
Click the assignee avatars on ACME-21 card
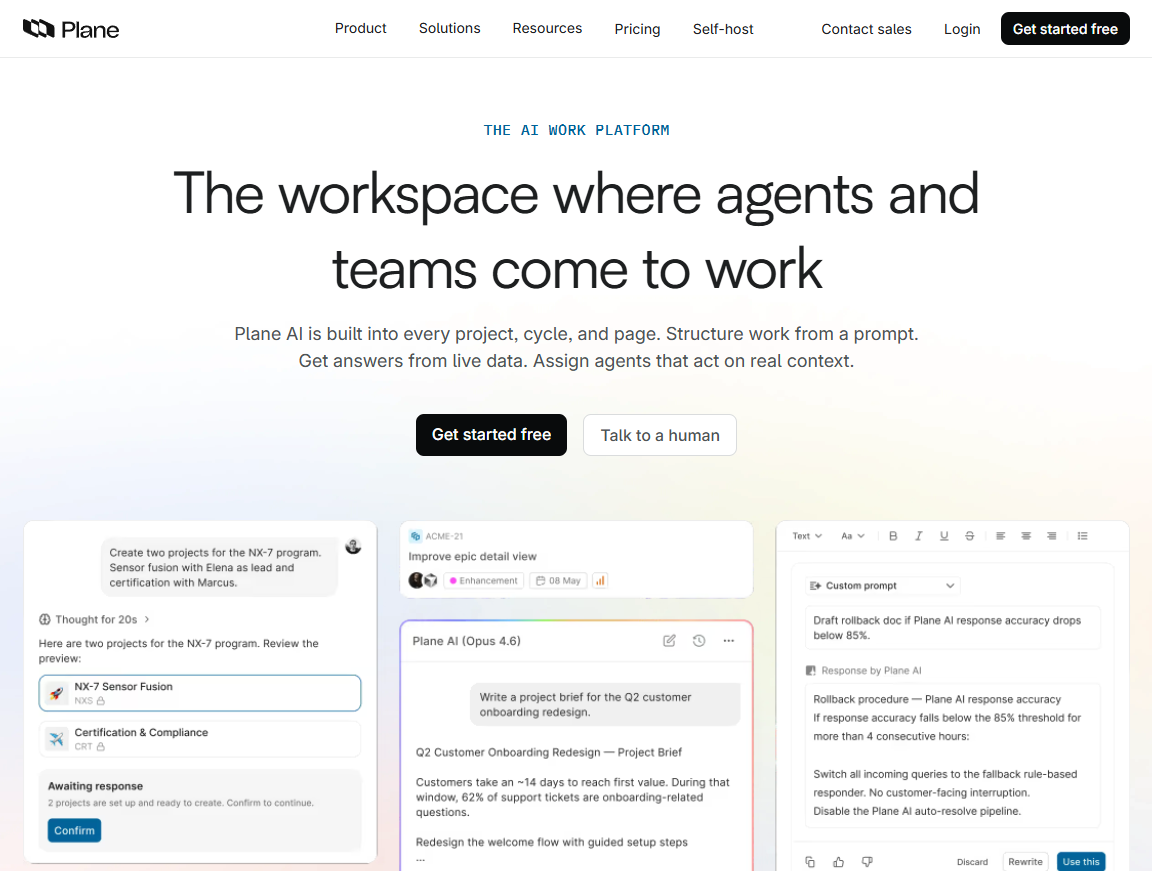tap(423, 581)
